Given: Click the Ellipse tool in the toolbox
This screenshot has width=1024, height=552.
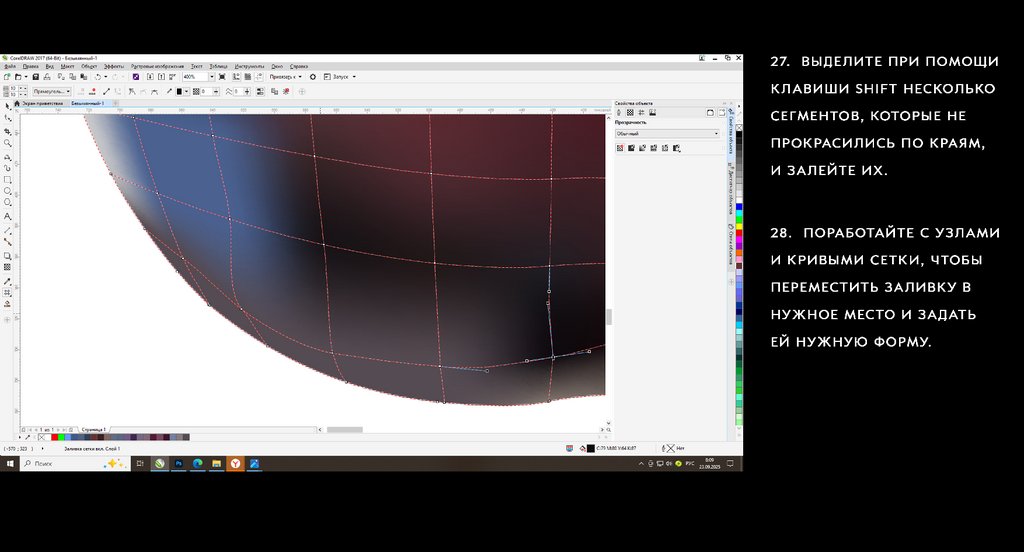Looking at the screenshot, I should coord(8,191).
